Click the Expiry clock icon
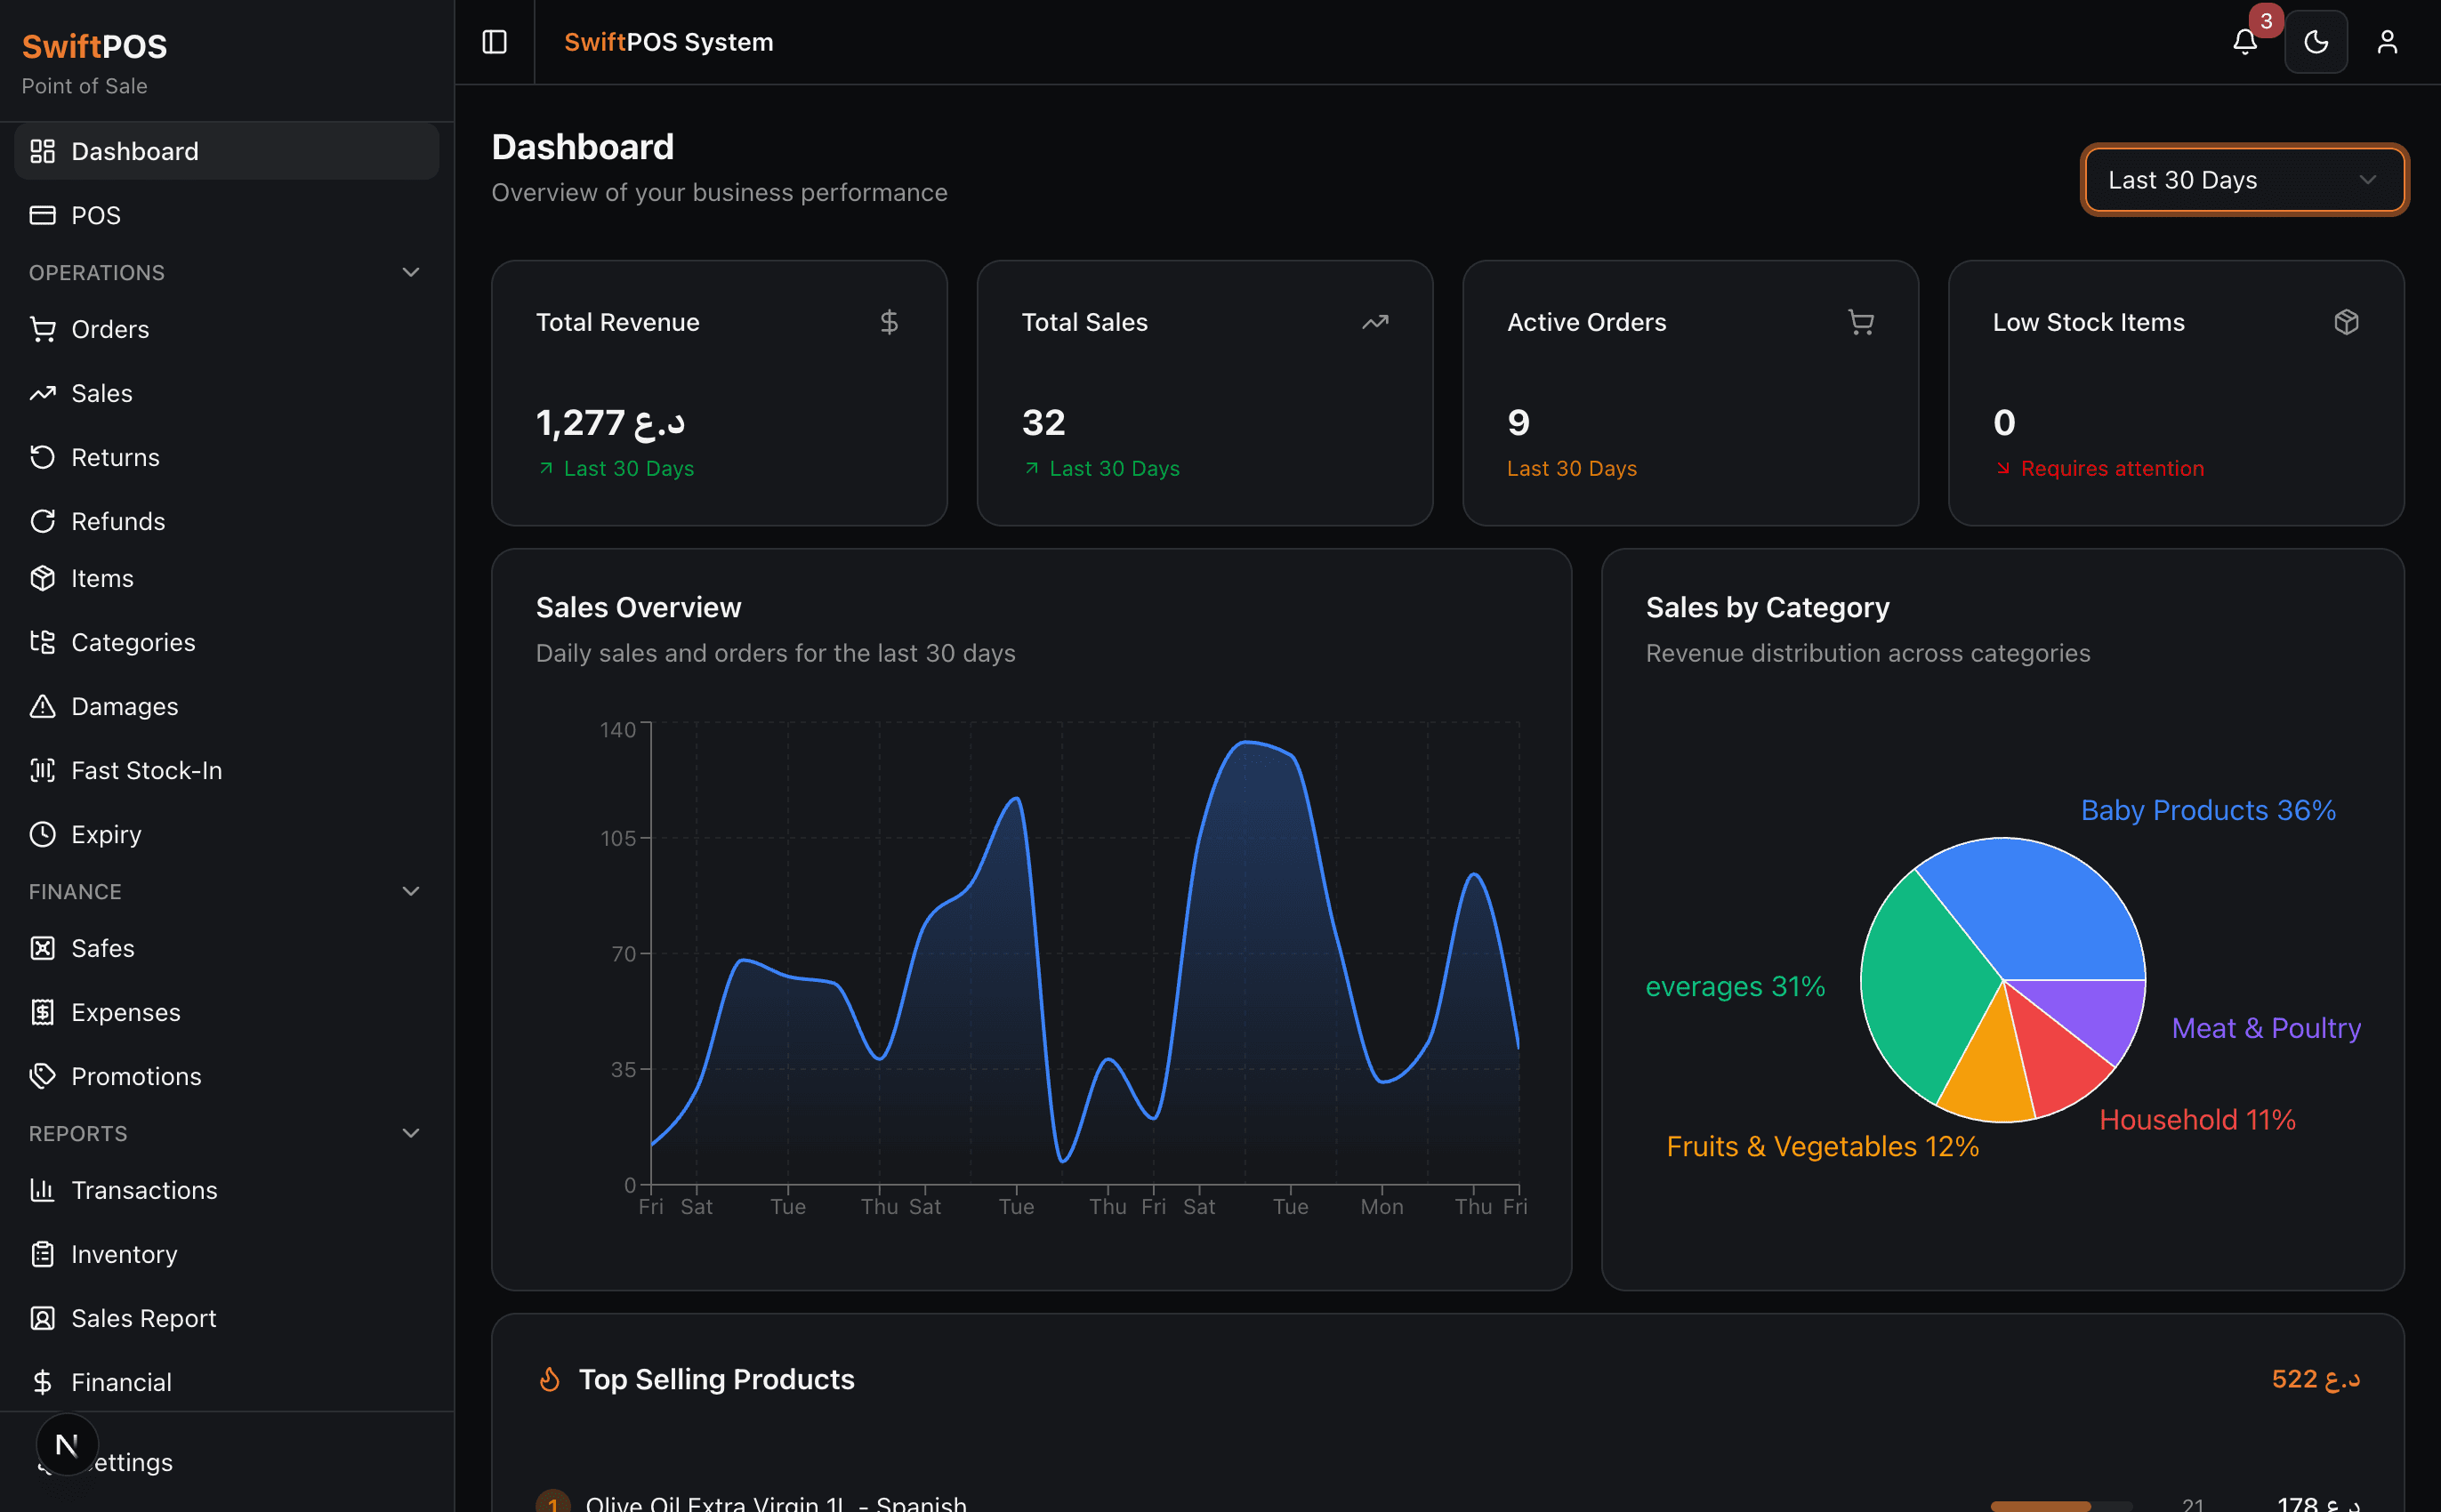Viewport: 2441px width, 1512px height. point(42,834)
